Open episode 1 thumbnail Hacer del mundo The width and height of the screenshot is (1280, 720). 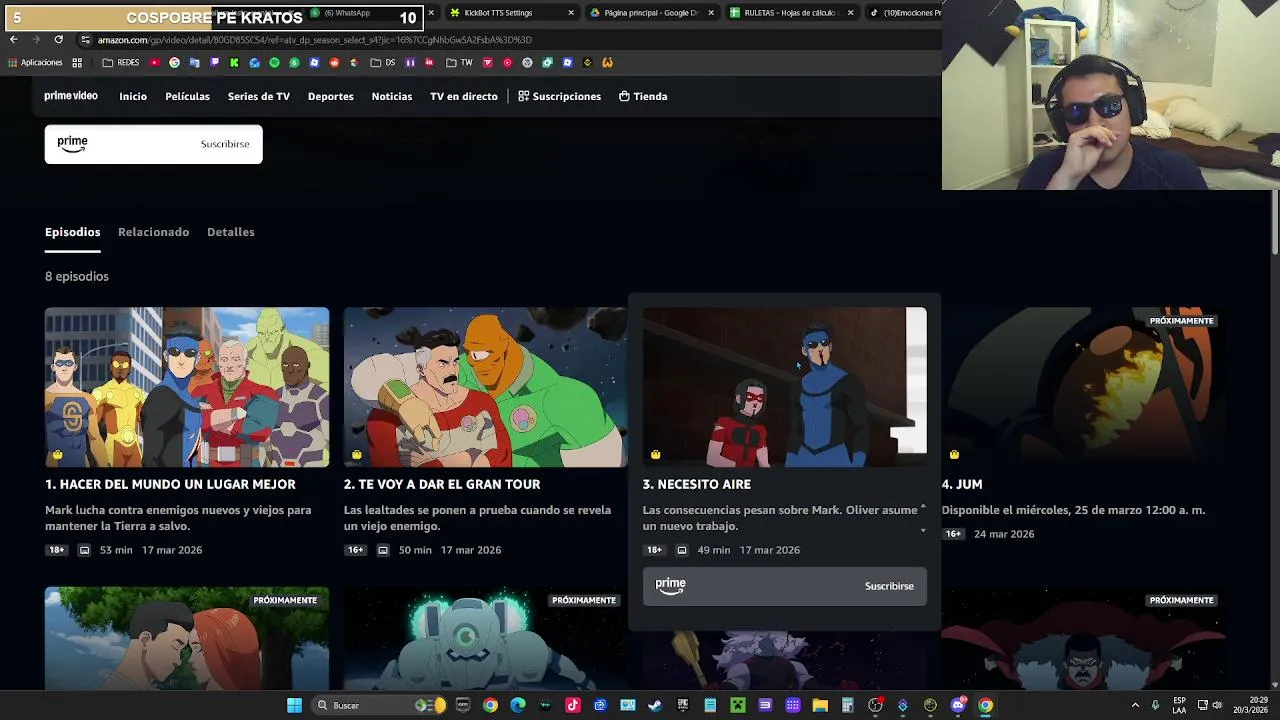pyautogui.click(x=187, y=387)
